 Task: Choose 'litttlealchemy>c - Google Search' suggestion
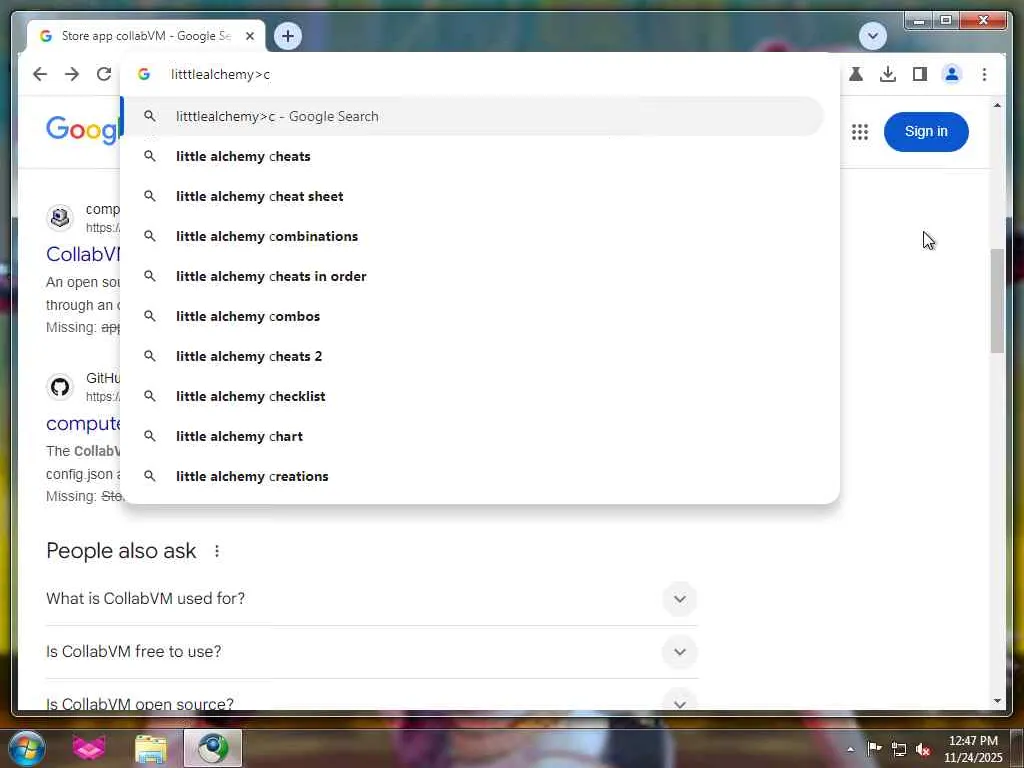(473, 116)
